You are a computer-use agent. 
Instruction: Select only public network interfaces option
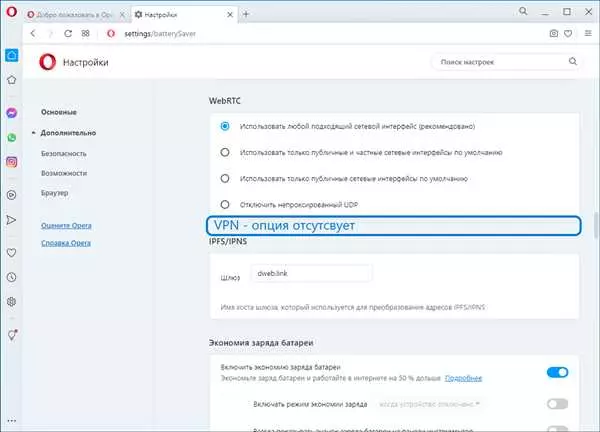click(225, 178)
